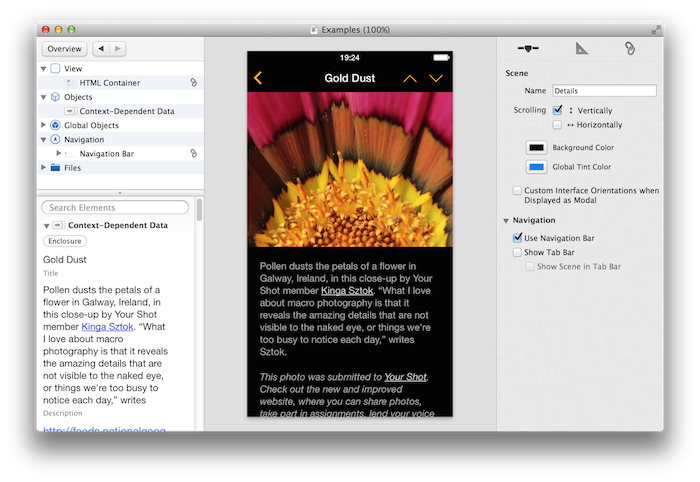Click the down arrow in navigation bar

click(x=436, y=78)
